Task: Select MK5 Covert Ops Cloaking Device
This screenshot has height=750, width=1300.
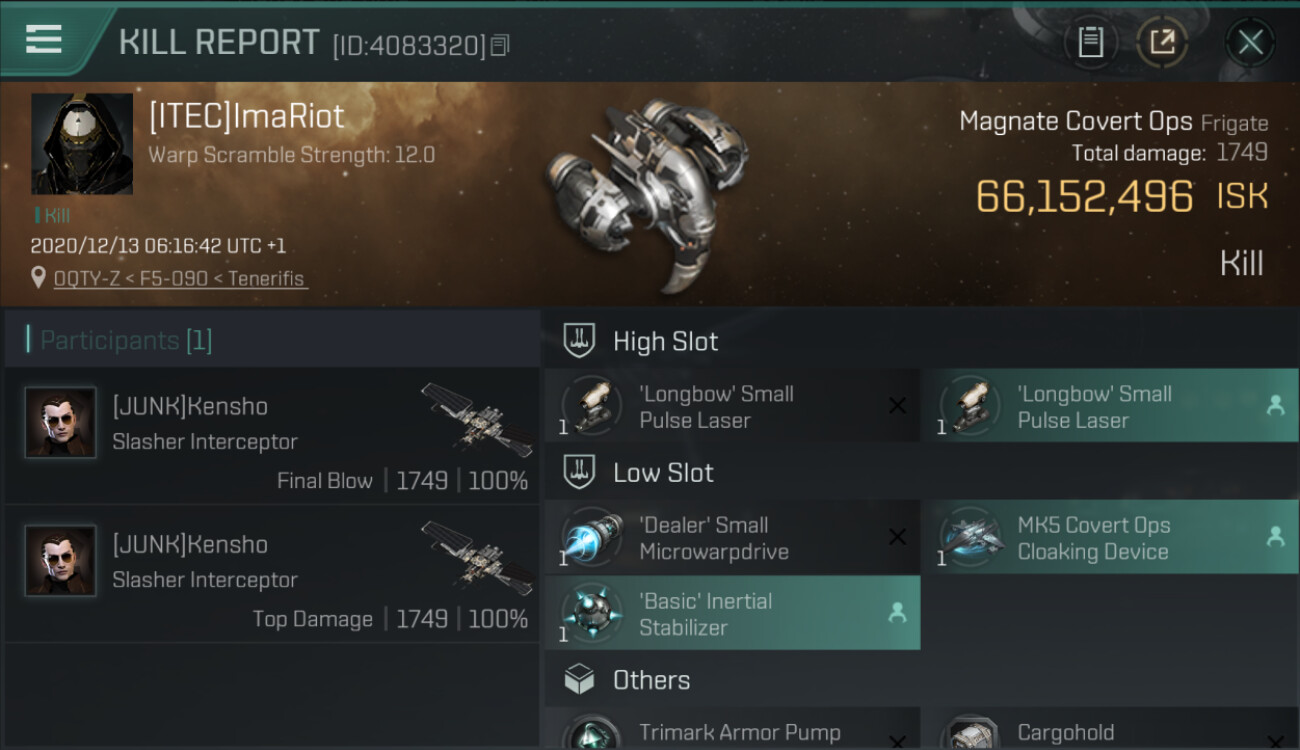Action: click(x=1108, y=537)
